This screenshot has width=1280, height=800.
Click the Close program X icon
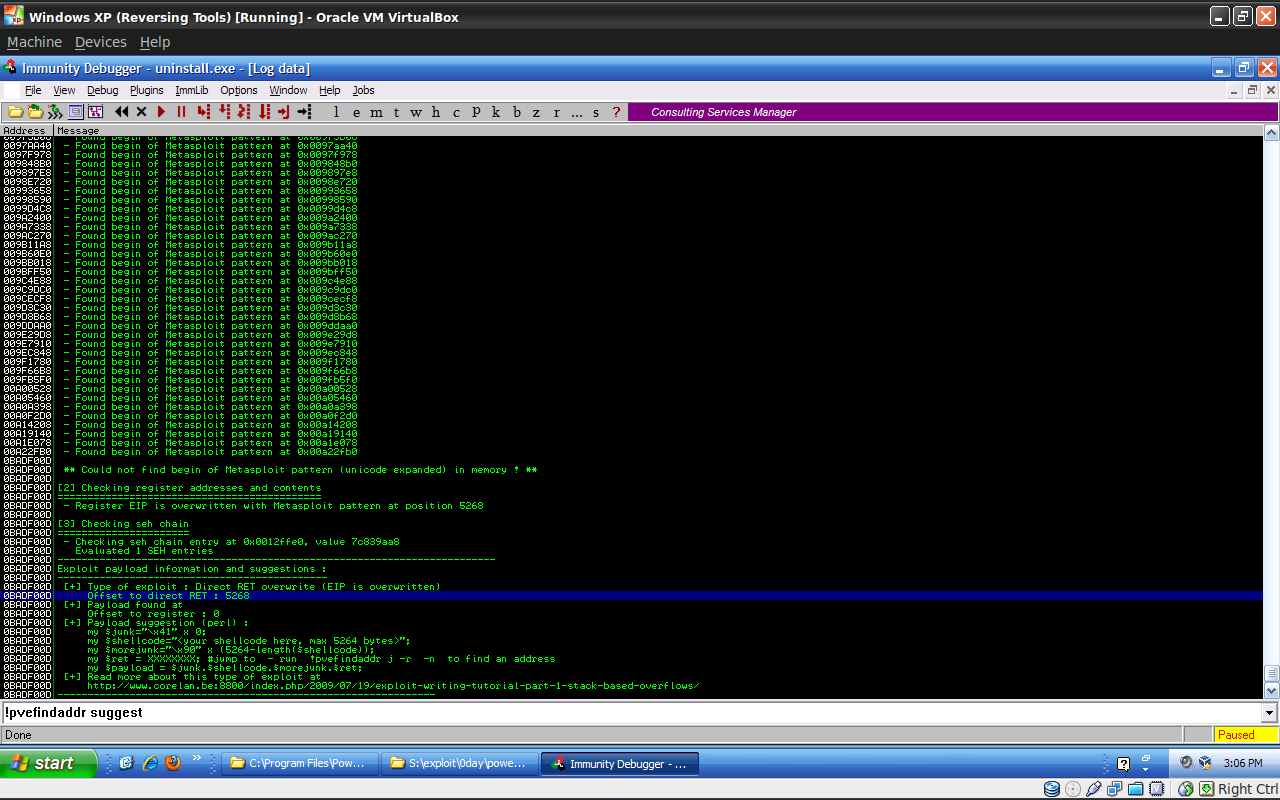[x=141, y=112]
